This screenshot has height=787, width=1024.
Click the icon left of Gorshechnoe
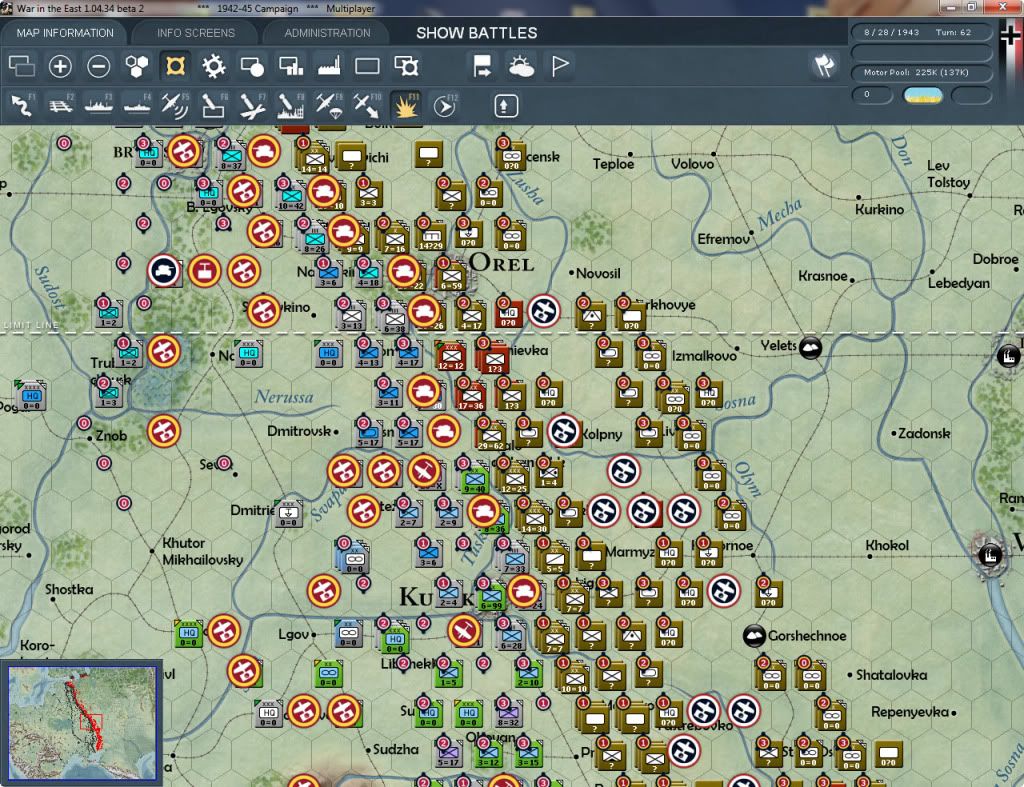click(x=754, y=635)
